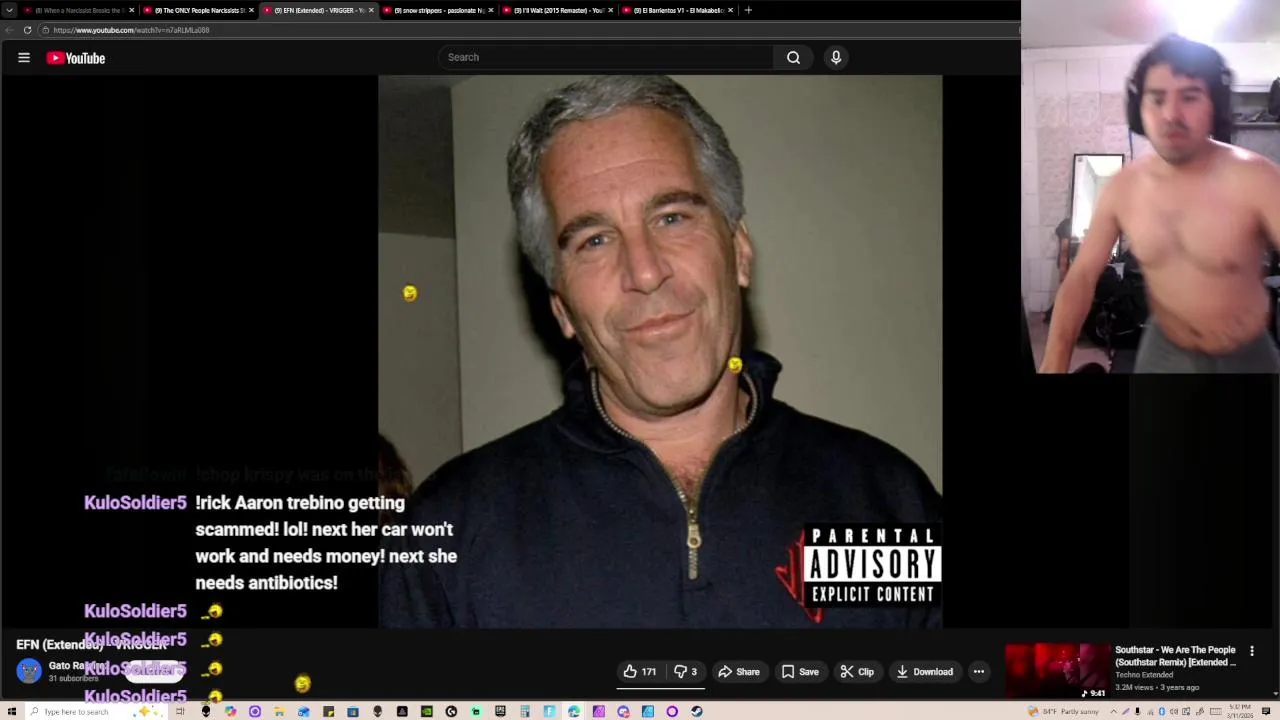The height and width of the screenshot is (720, 1280).
Task: Like the video with 171 likes
Action: [640, 672]
